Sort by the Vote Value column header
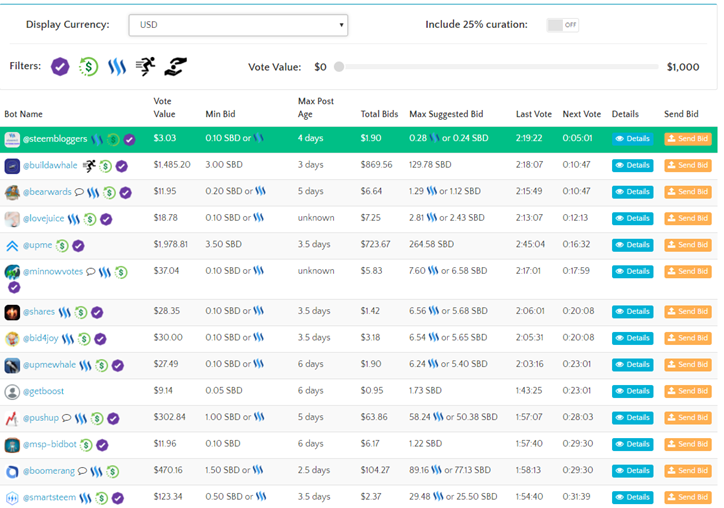 tap(164, 108)
